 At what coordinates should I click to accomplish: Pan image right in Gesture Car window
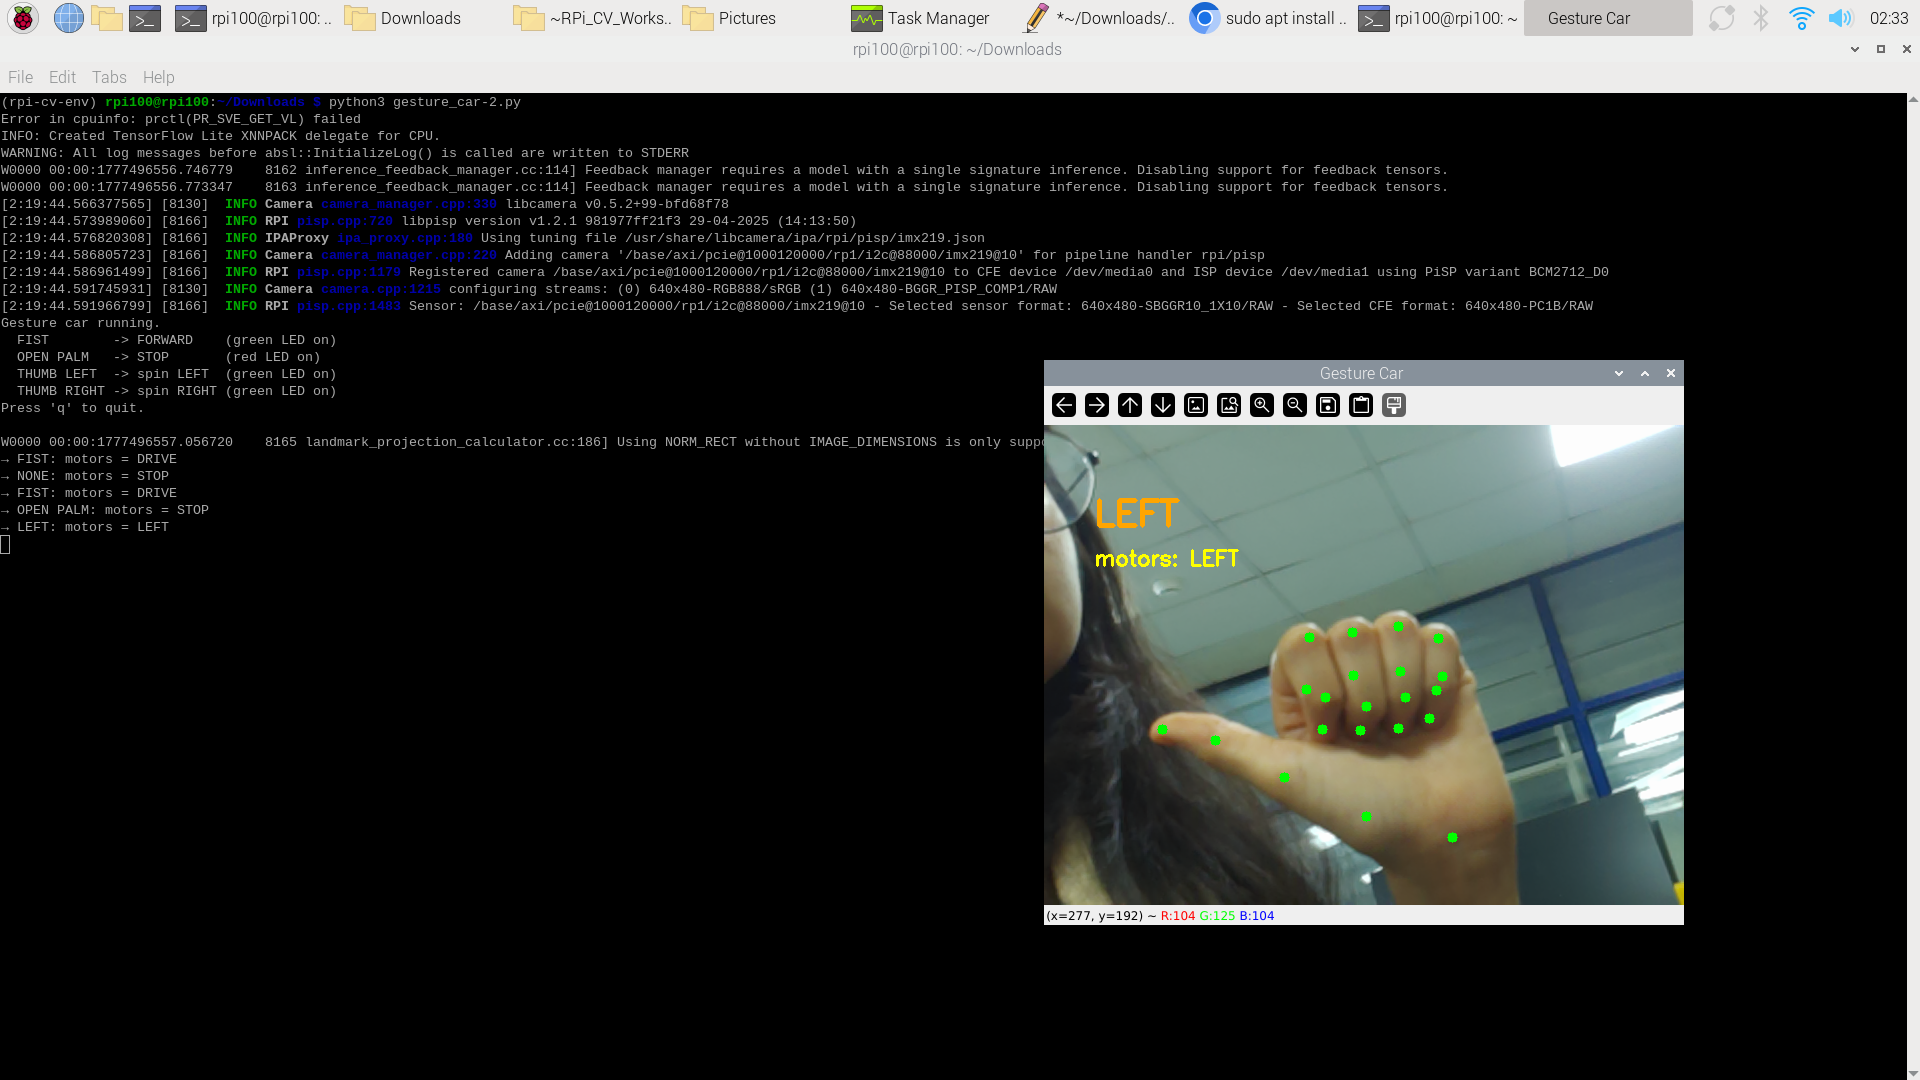(x=1097, y=405)
